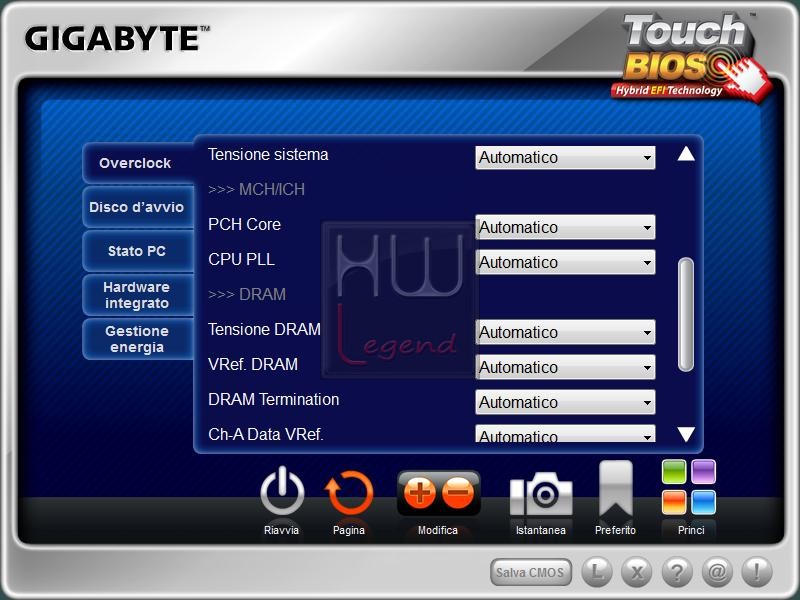
Task: Open help with the question mark button
Action: click(677, 572)
